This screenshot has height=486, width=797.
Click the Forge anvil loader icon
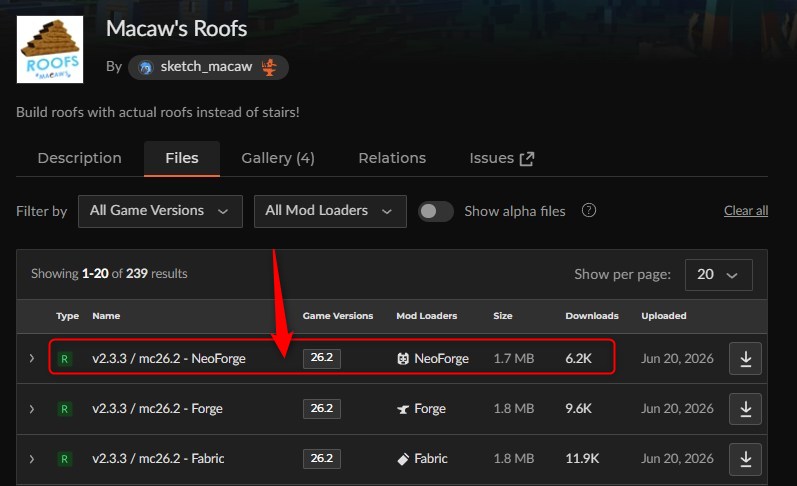click(403, 409)
